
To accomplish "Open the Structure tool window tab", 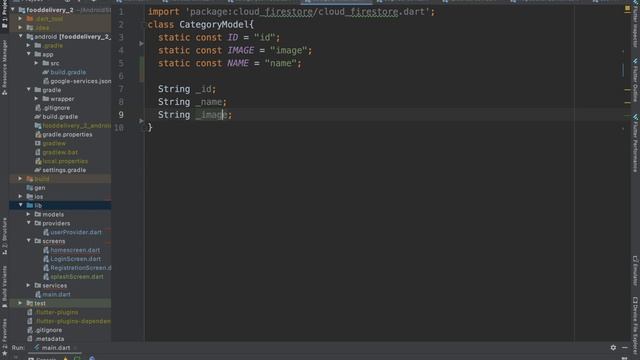I will click(4, 236).
